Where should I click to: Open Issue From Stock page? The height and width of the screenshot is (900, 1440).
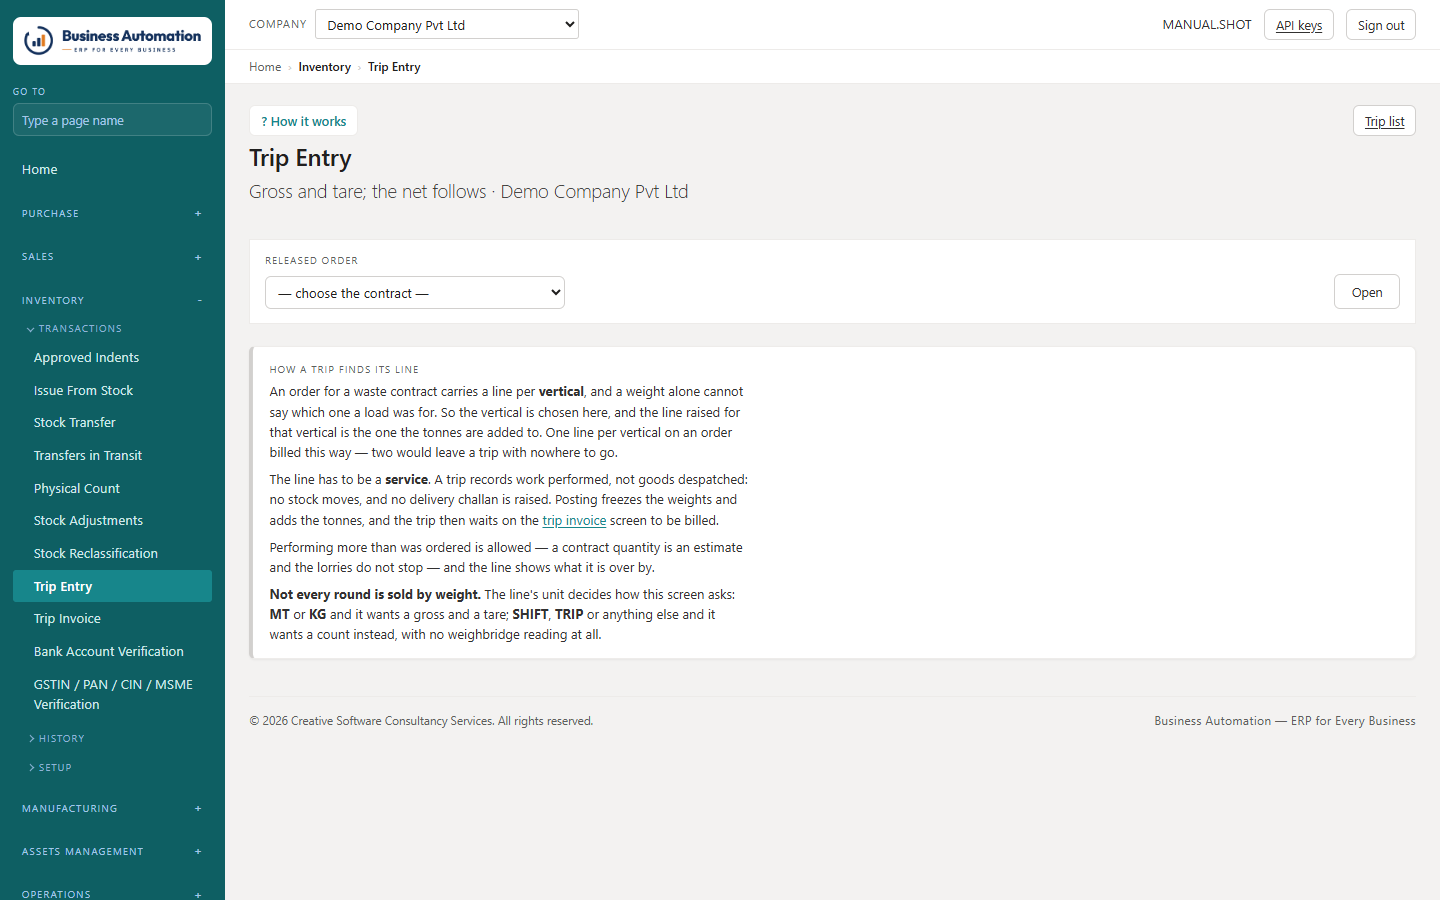click(x=112, y=390)
